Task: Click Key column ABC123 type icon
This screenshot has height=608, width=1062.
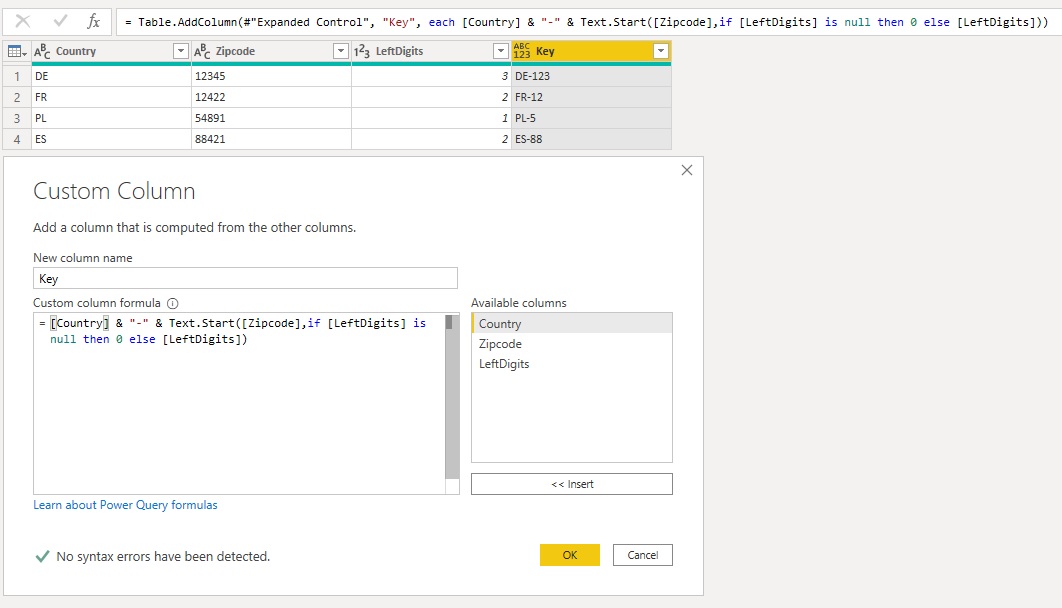Action: 522,51
